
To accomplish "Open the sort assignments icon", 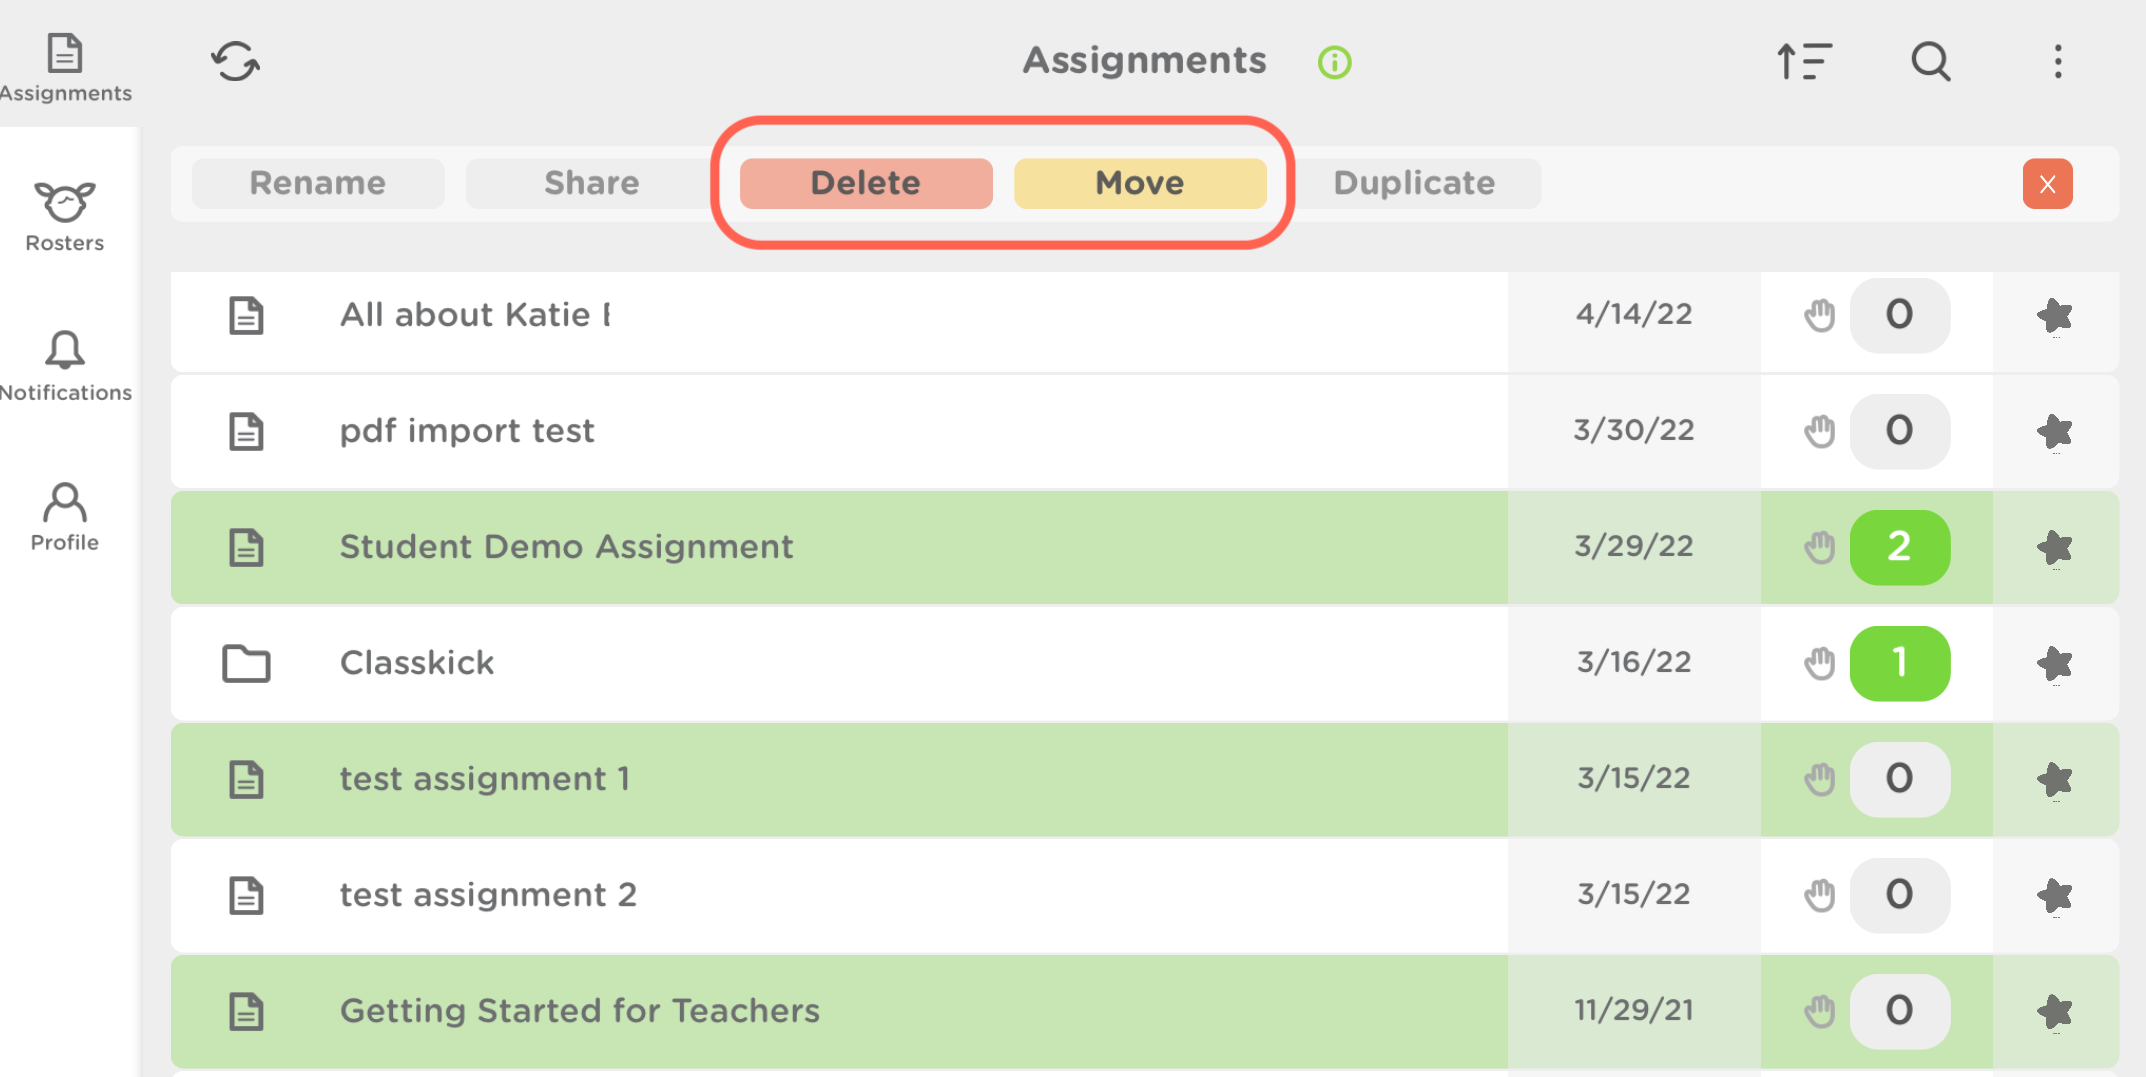I will pyautogui.click(x=1805, y=61).
